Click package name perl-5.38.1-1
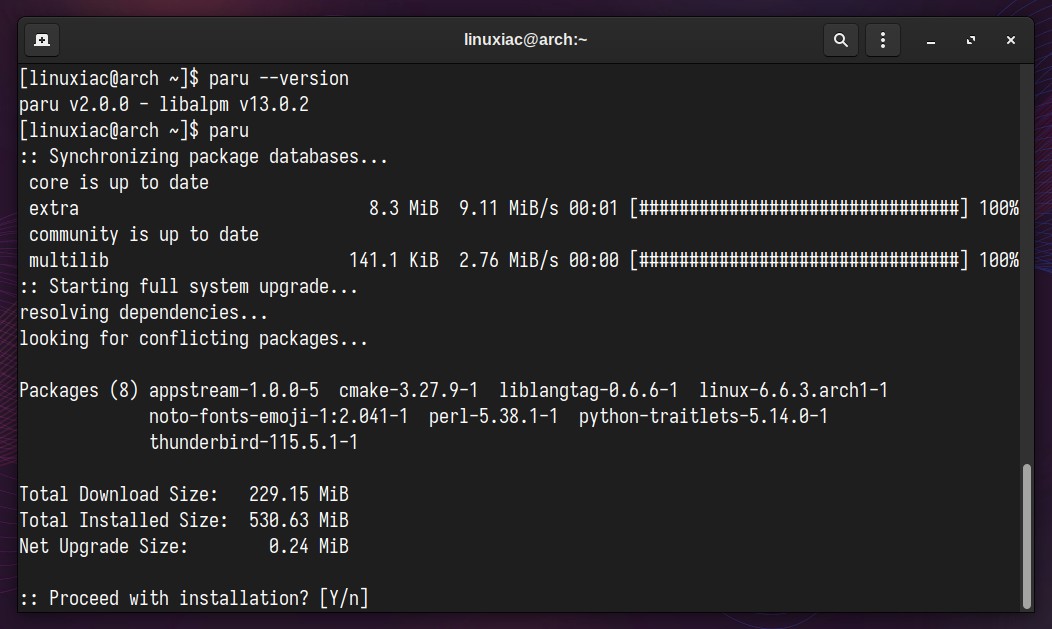 click(493, 416)
